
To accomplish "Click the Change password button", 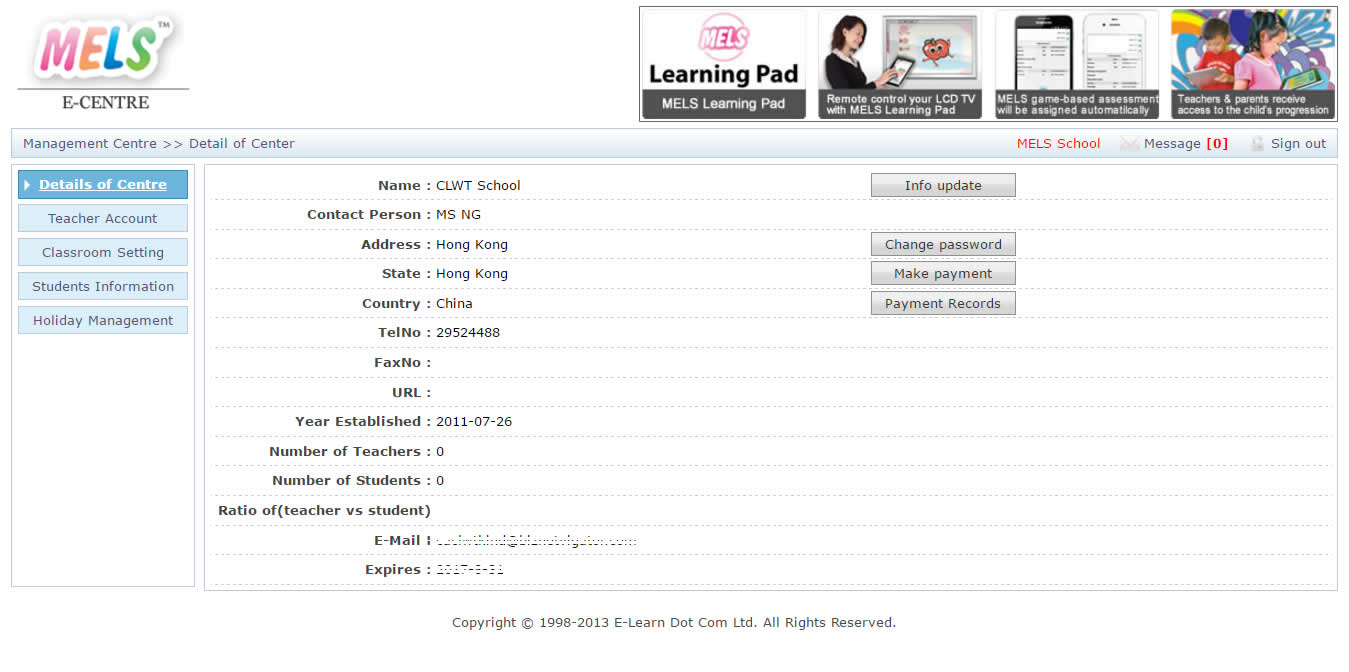I will click(x=943, y=245).
